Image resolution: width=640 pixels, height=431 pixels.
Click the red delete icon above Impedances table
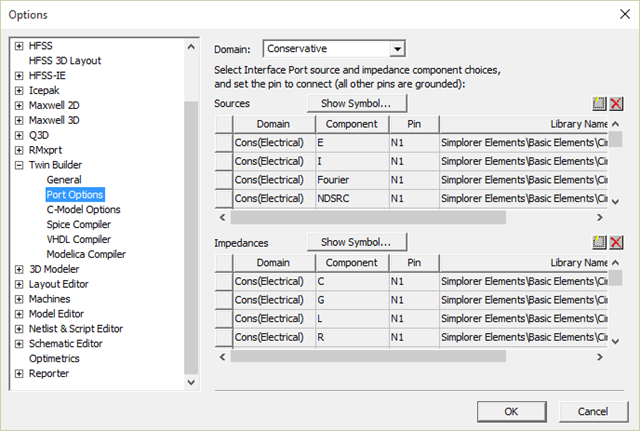coord(616,242)
